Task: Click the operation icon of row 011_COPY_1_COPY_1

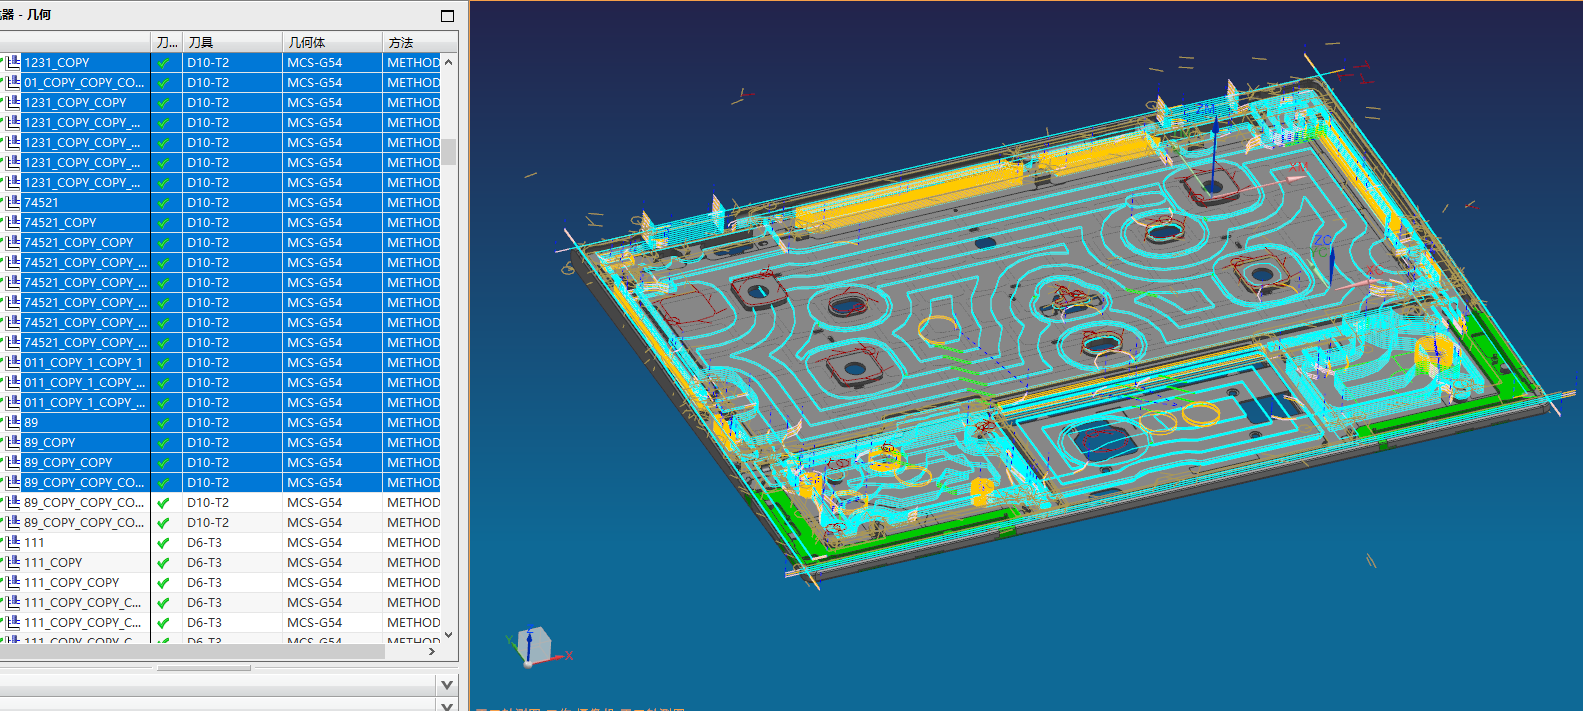Action: click(x=13, y=362)
